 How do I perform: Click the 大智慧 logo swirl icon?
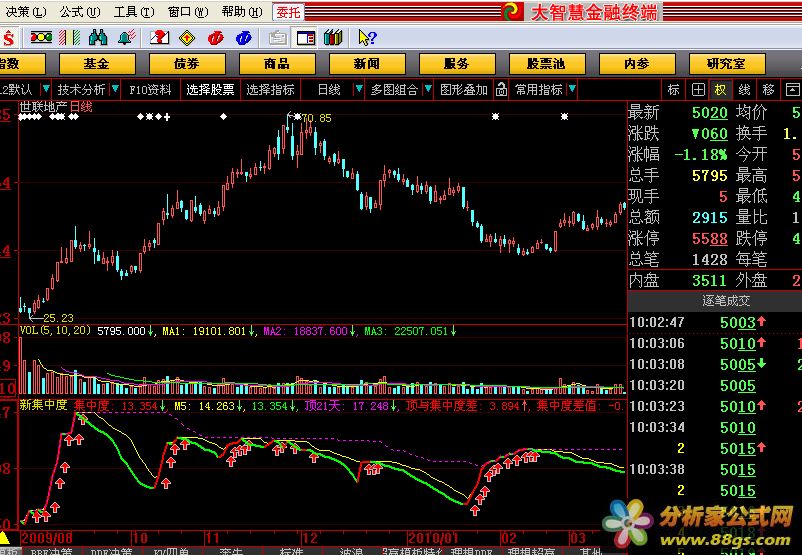pos(511,11)
